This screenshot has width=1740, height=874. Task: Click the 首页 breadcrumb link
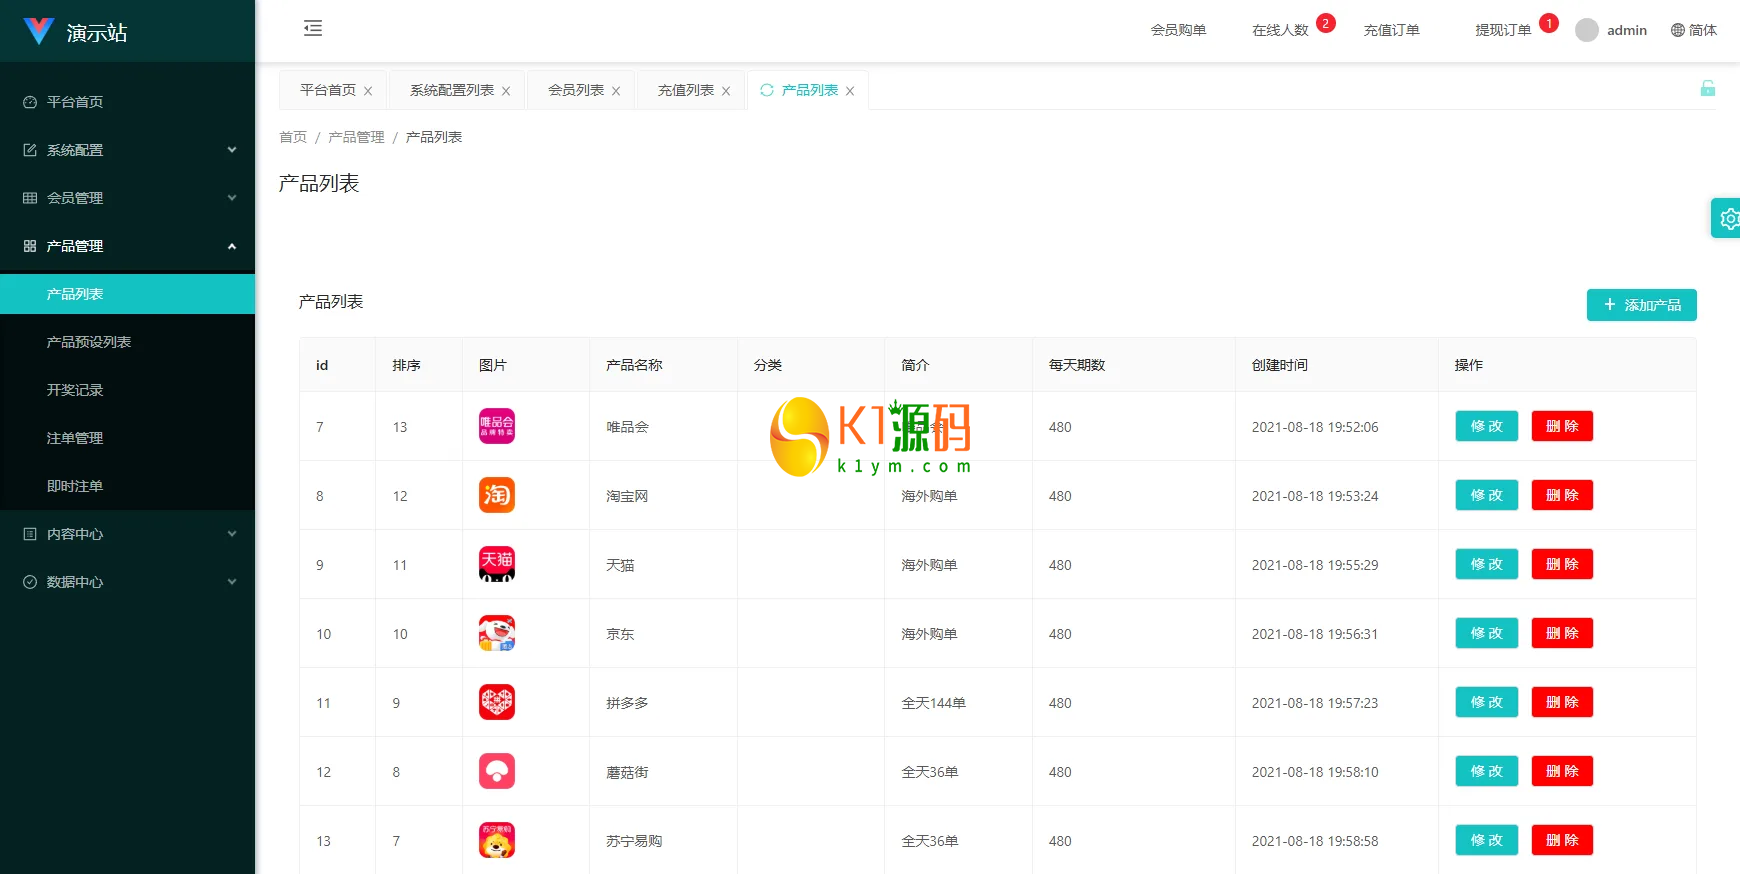coord(293,137)
